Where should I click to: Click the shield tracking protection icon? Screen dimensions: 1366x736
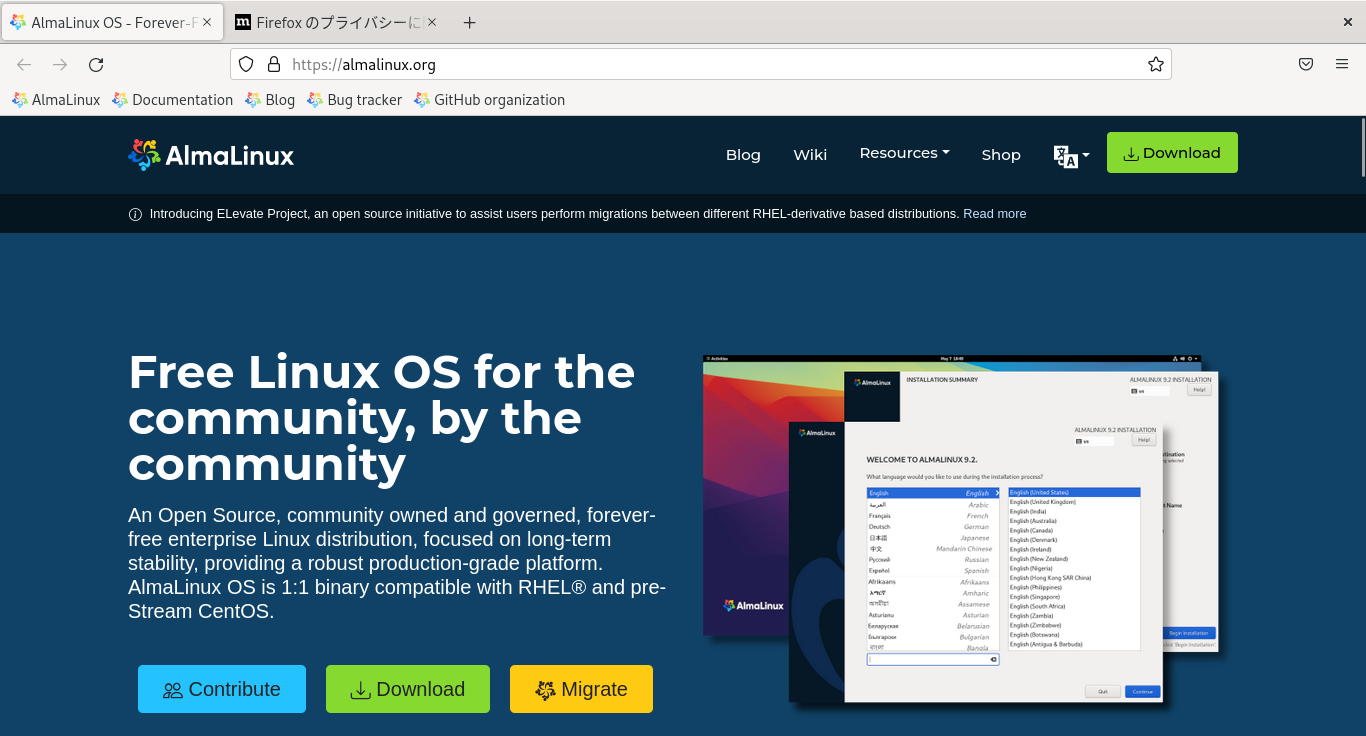[x=246, y=64]
